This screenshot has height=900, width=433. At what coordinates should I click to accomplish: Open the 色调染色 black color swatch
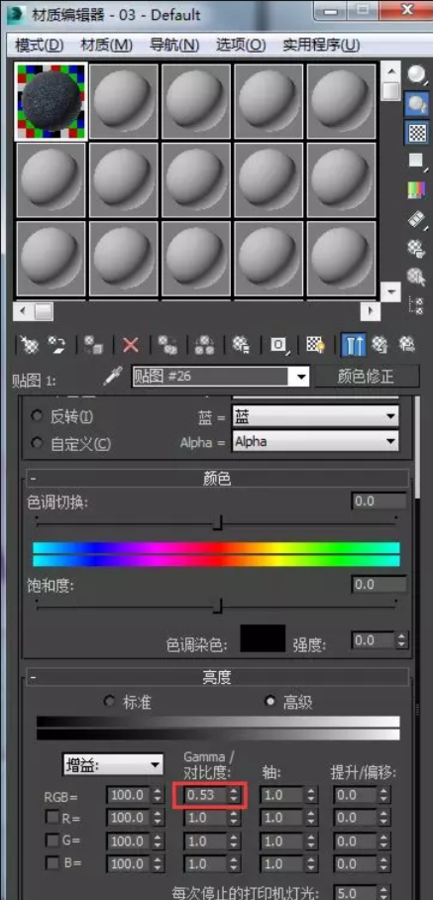262,638
